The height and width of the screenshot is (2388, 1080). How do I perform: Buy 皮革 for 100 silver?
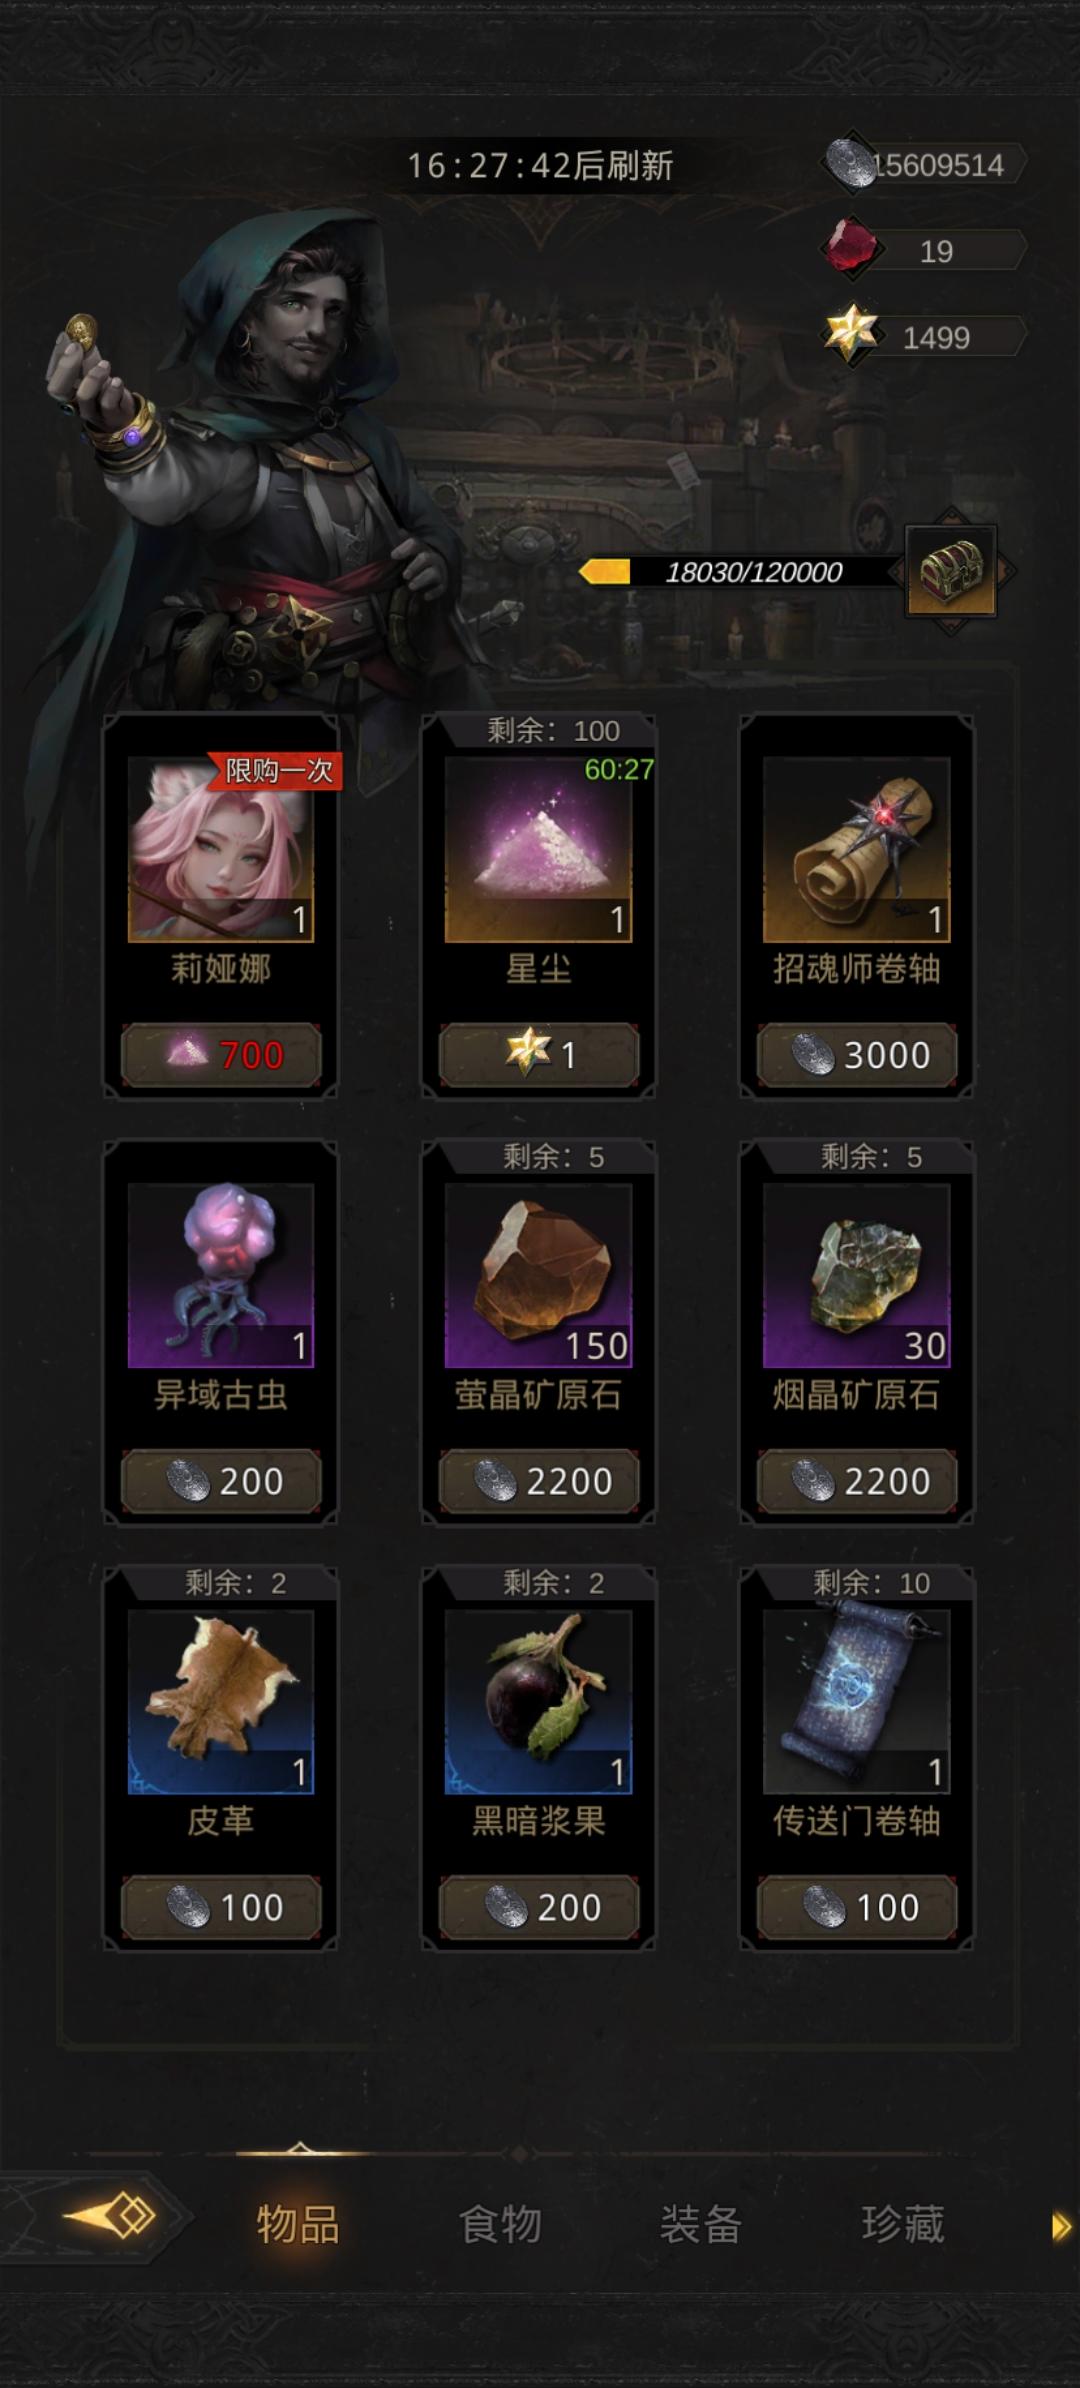(x=221, y=1907)
